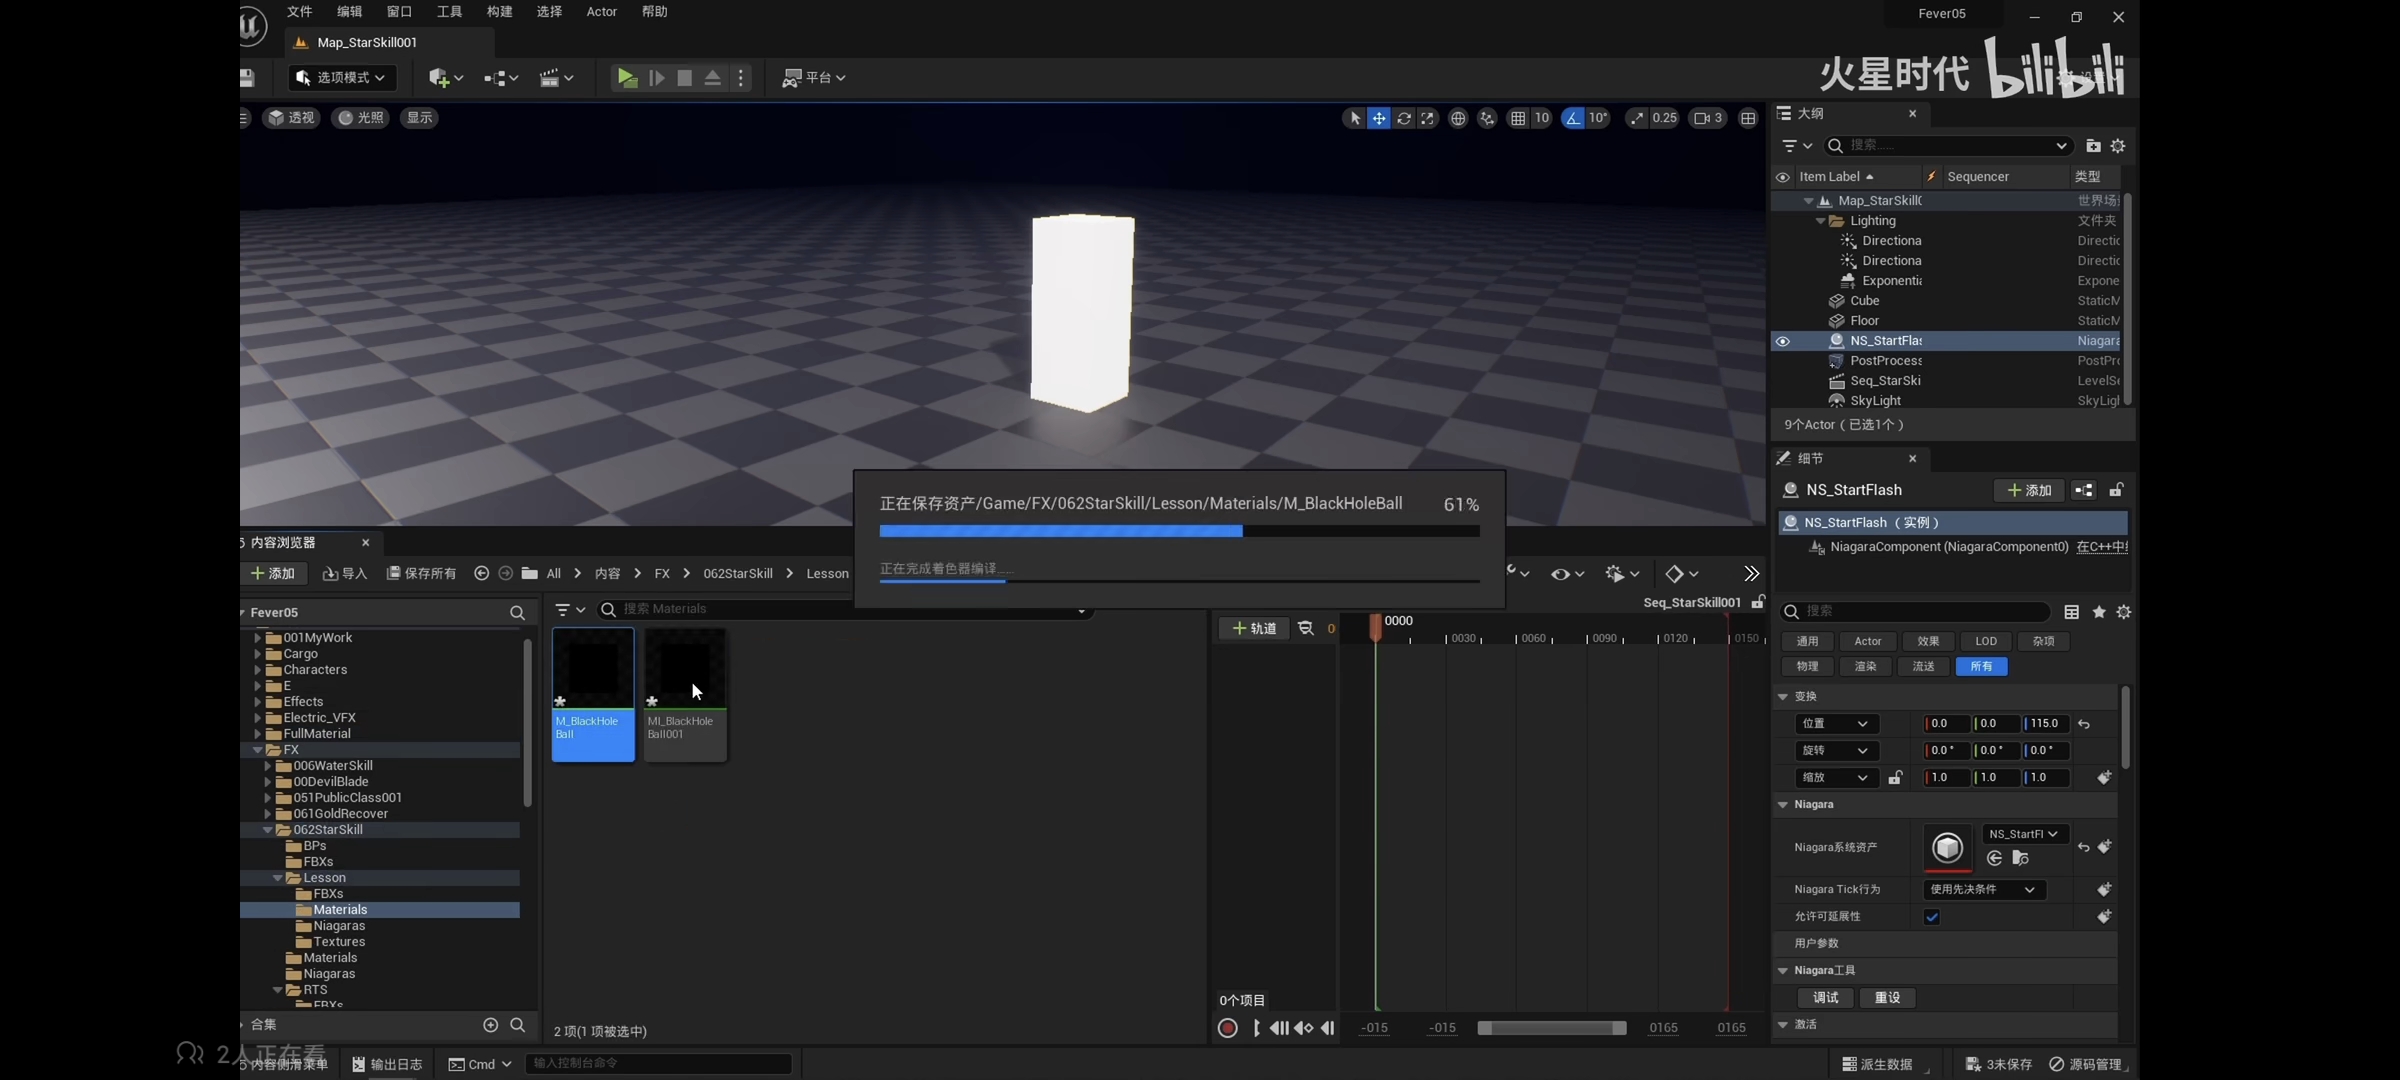Open the Niagara Tick behavior dropdown
This screenshot has height=1080, width=2400.
(x=1983, y=890)
